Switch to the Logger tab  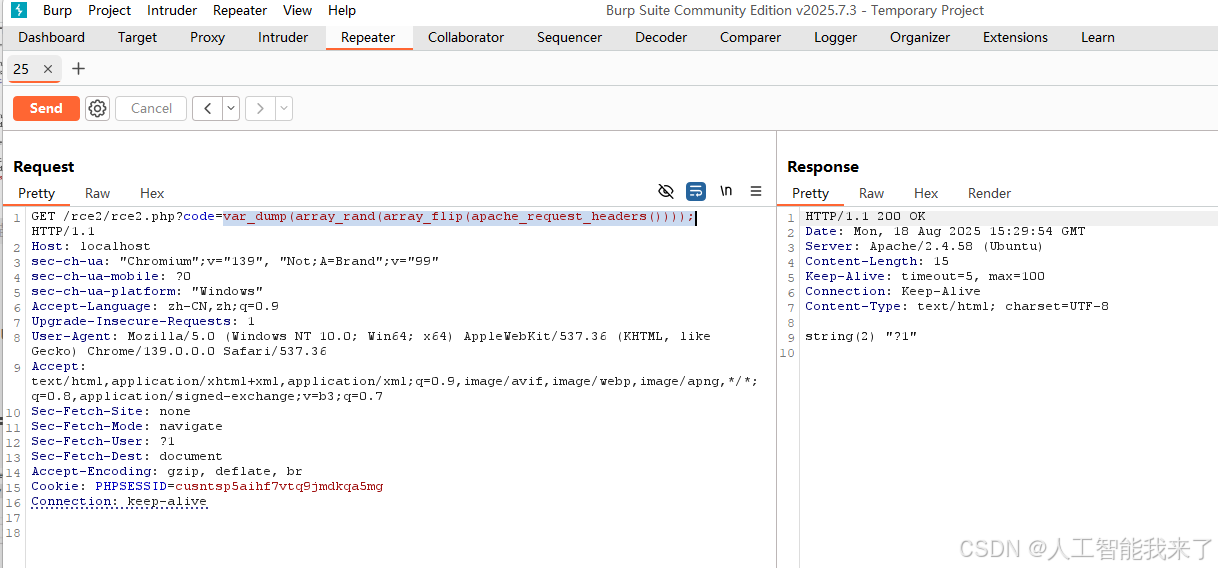[836, 37]
